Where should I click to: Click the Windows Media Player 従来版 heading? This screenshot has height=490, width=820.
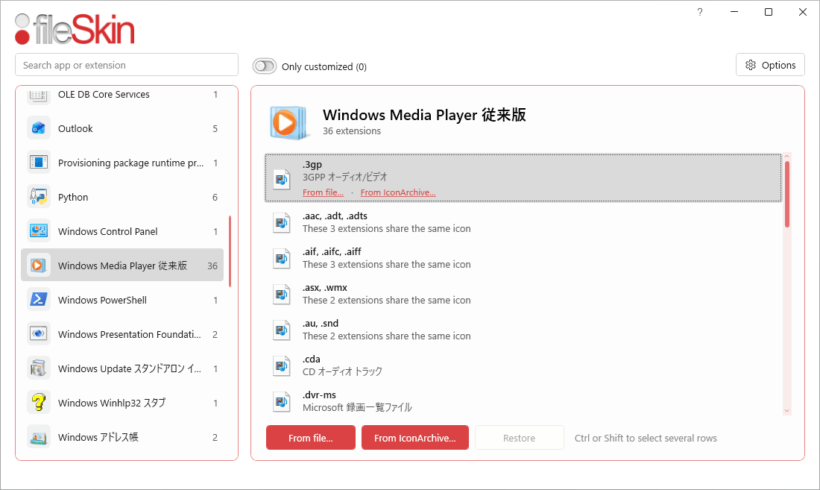click(x=424, y=115)
